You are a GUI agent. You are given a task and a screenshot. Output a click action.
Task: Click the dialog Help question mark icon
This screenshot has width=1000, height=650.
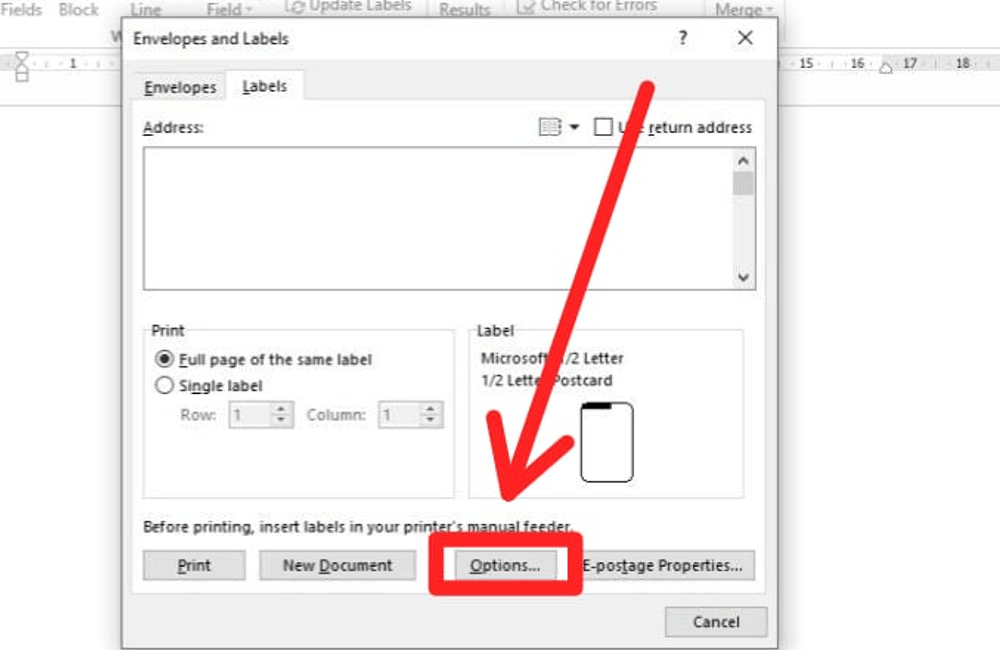point(681,39)
